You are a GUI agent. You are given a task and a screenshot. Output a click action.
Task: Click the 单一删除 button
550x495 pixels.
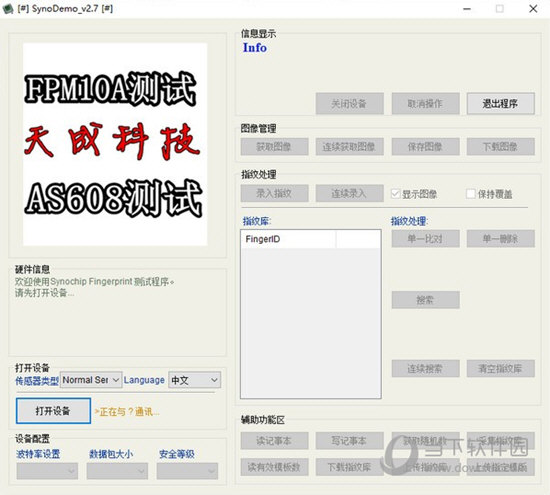click(501, 239)
